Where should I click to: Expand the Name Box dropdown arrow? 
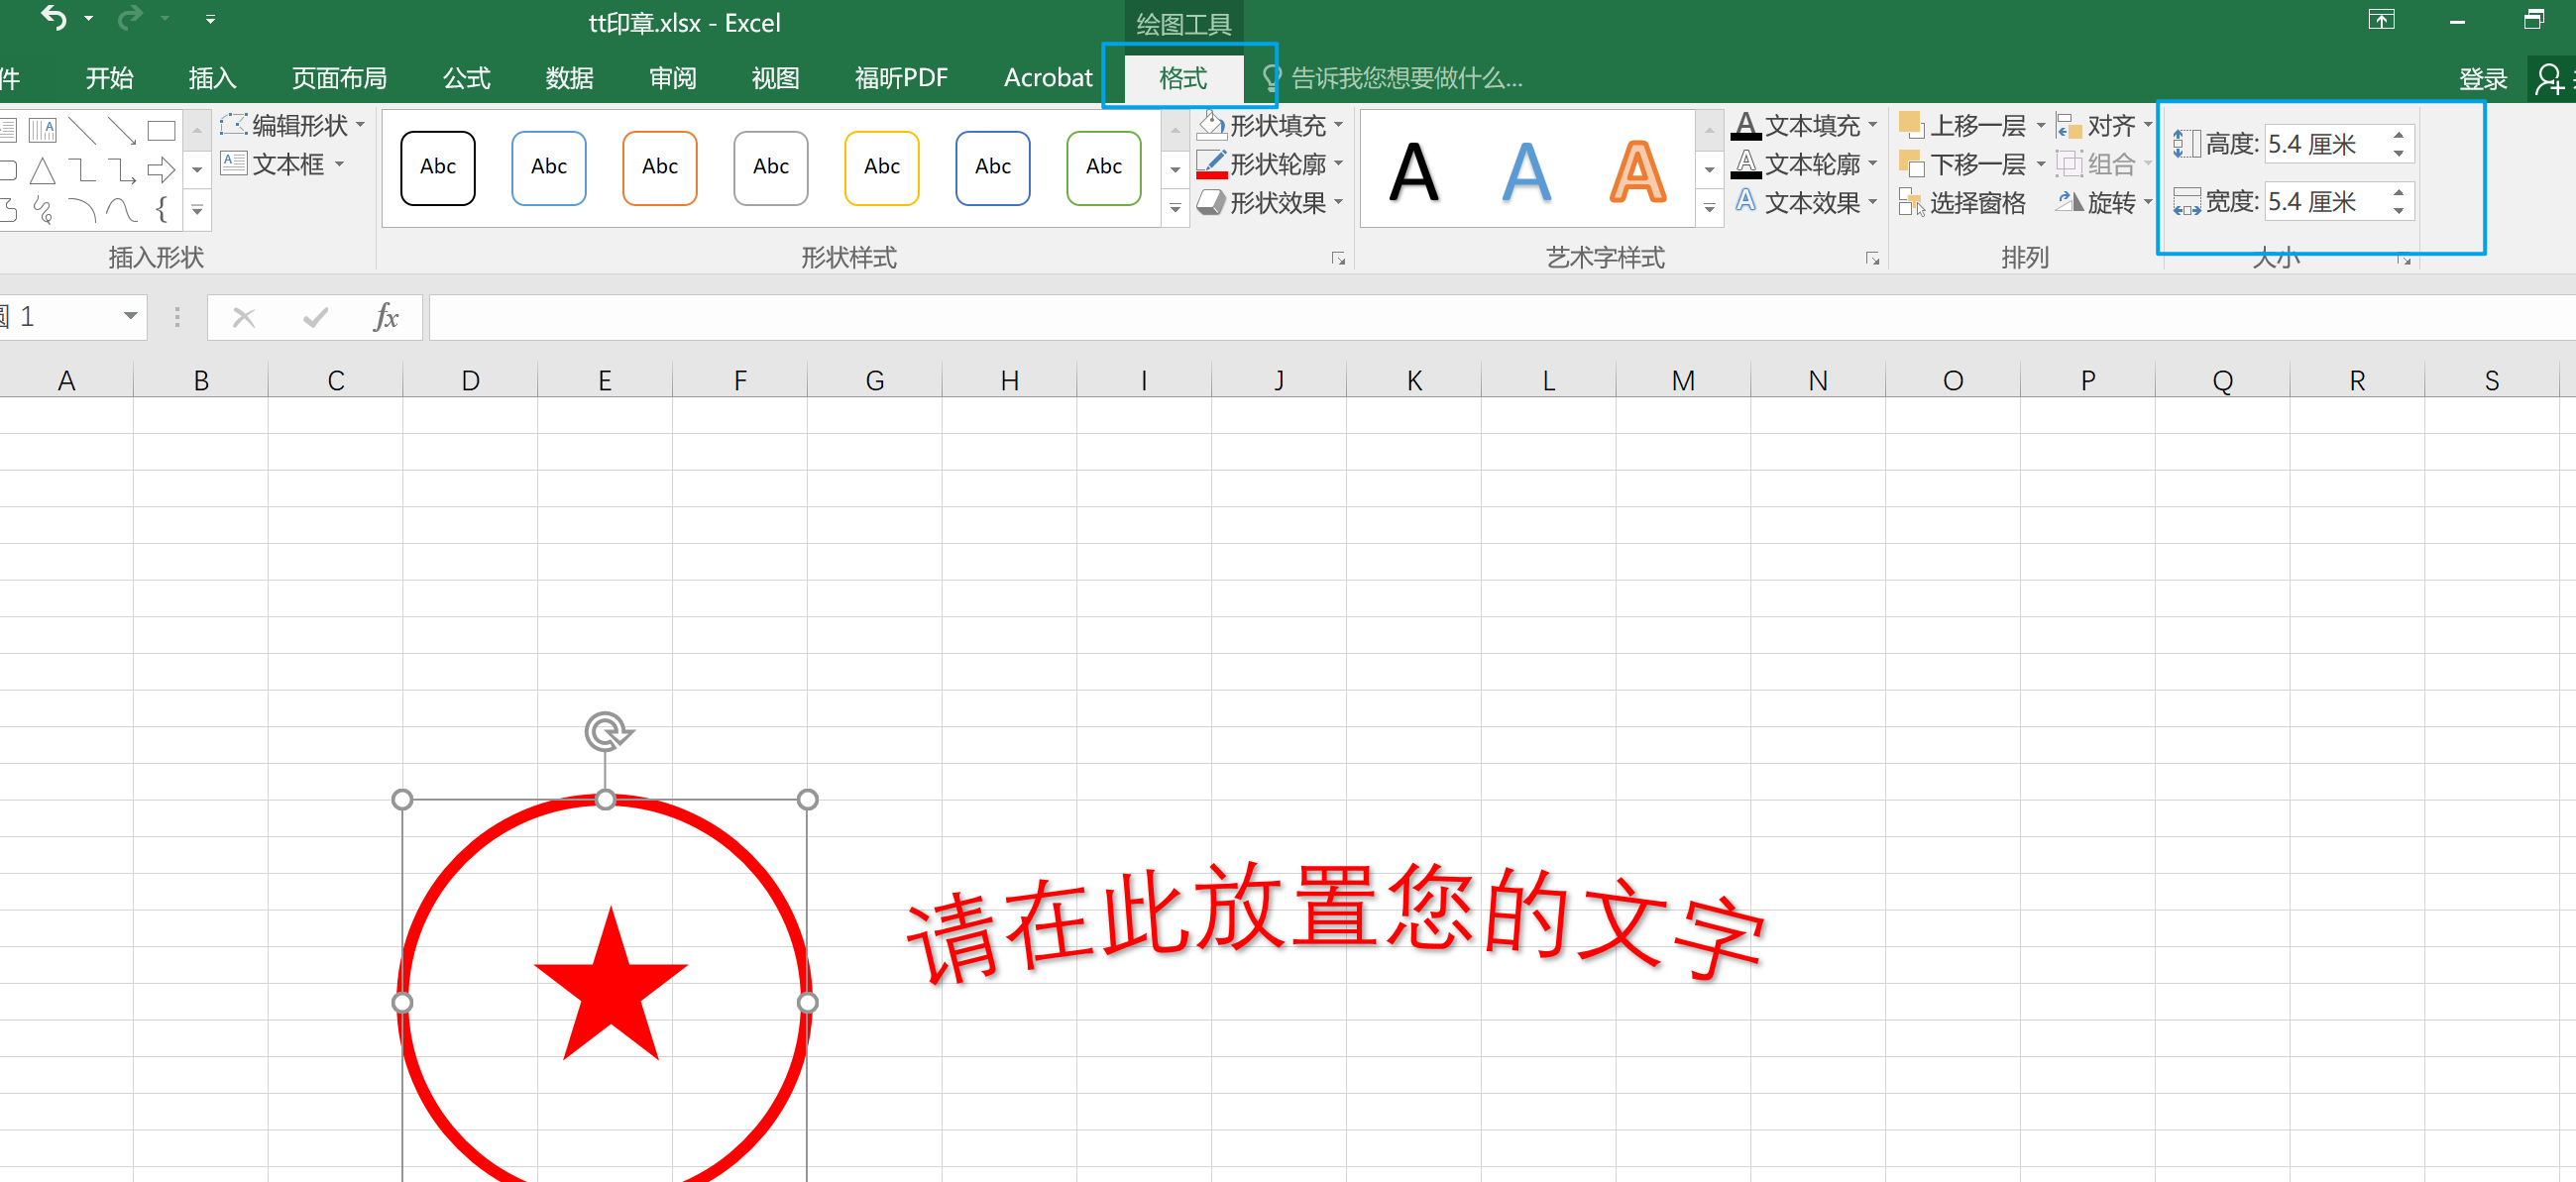click(x=130, y=316)
